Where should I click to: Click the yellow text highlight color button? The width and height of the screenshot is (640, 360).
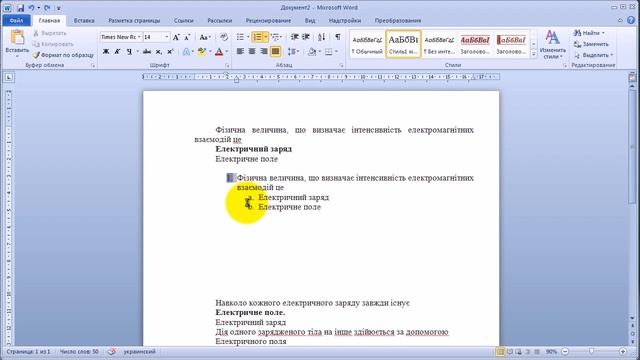(201, 51)
